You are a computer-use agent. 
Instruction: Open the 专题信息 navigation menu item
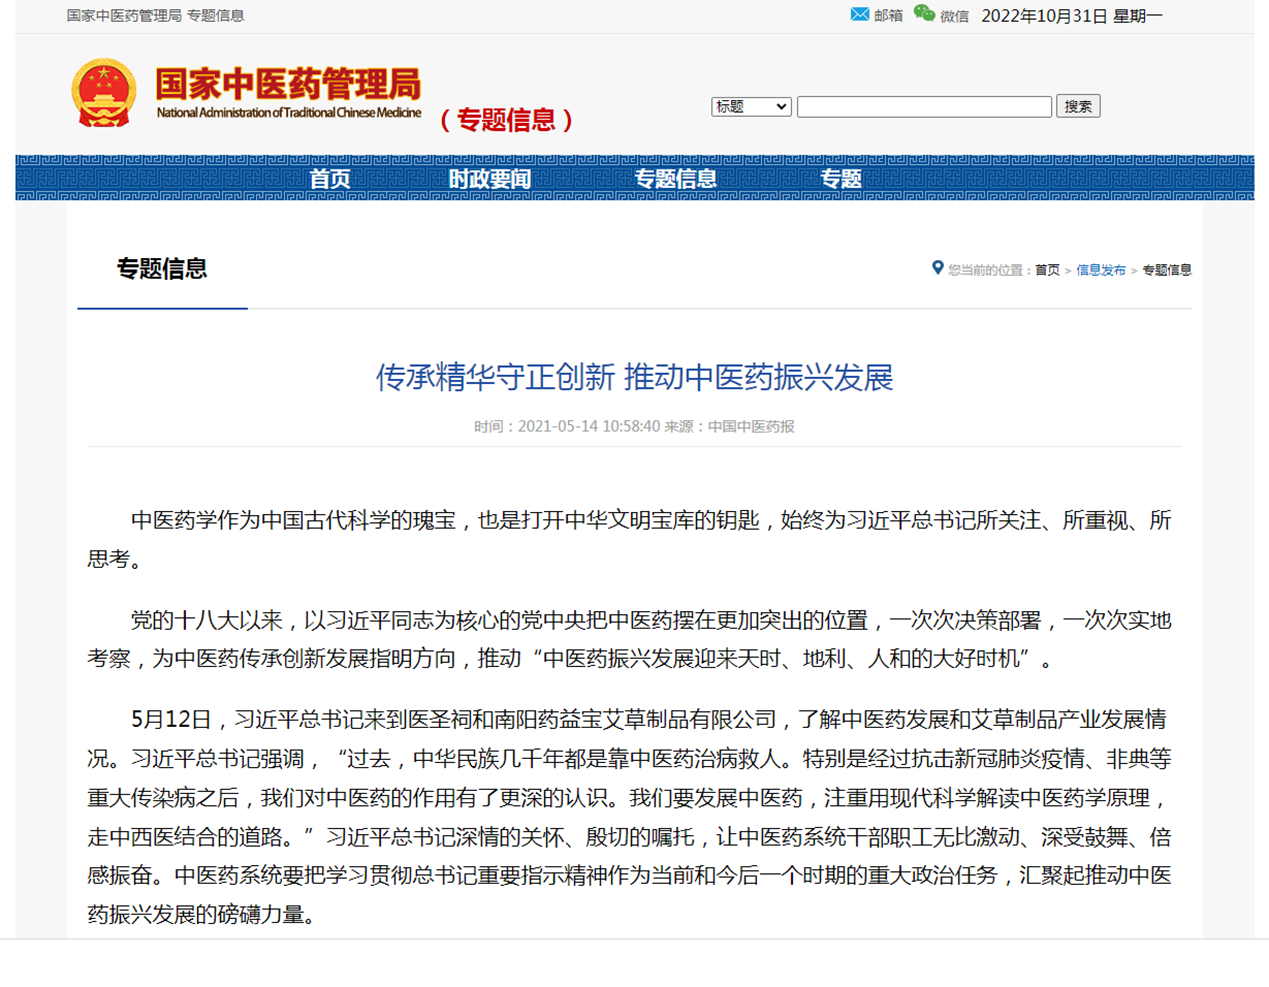click(x=675, y=179)
